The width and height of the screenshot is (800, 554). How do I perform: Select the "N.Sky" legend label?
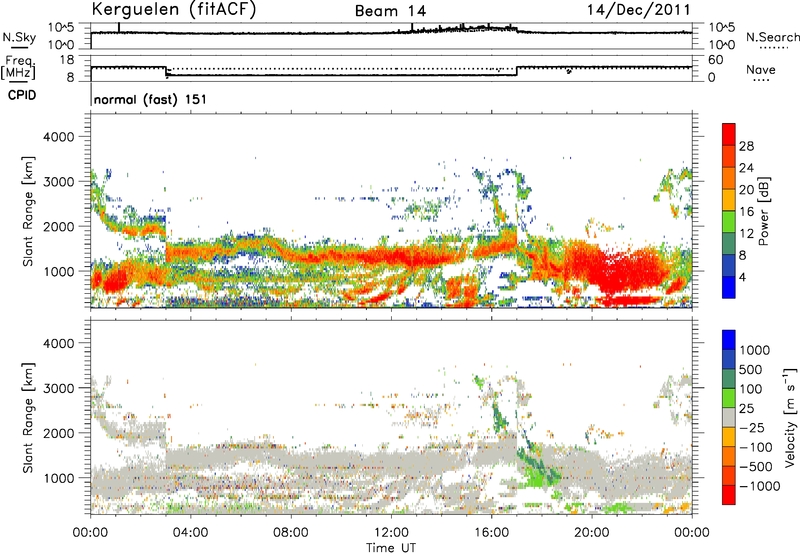pyautogui.click(x=19, y=37)
